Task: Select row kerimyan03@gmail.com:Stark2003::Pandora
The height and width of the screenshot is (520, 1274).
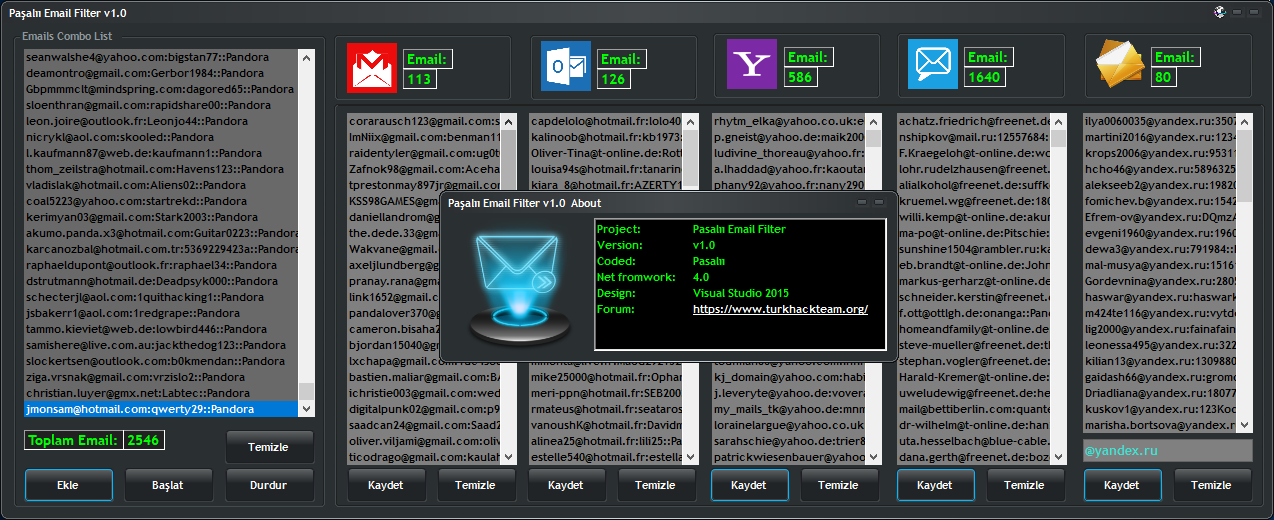Action: click(x=162, y=217)
